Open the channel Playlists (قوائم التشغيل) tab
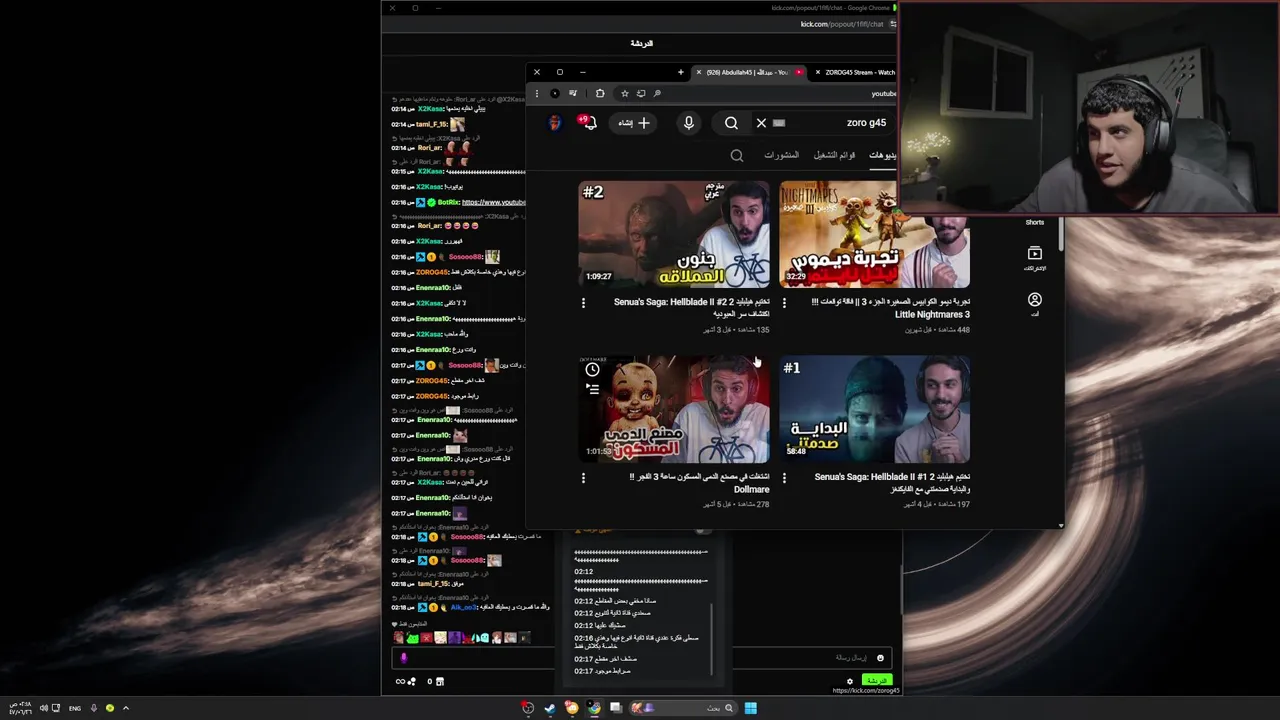The image size is (1280, 720). point(834,155)
